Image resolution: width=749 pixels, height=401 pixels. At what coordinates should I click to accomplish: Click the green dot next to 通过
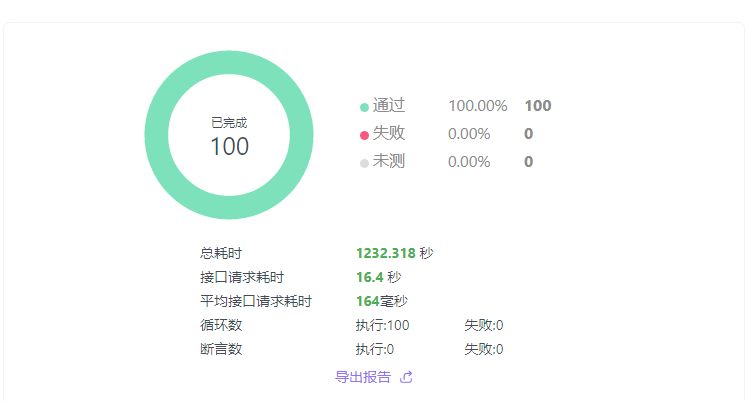pyautogui.click(x=364, y=107)
